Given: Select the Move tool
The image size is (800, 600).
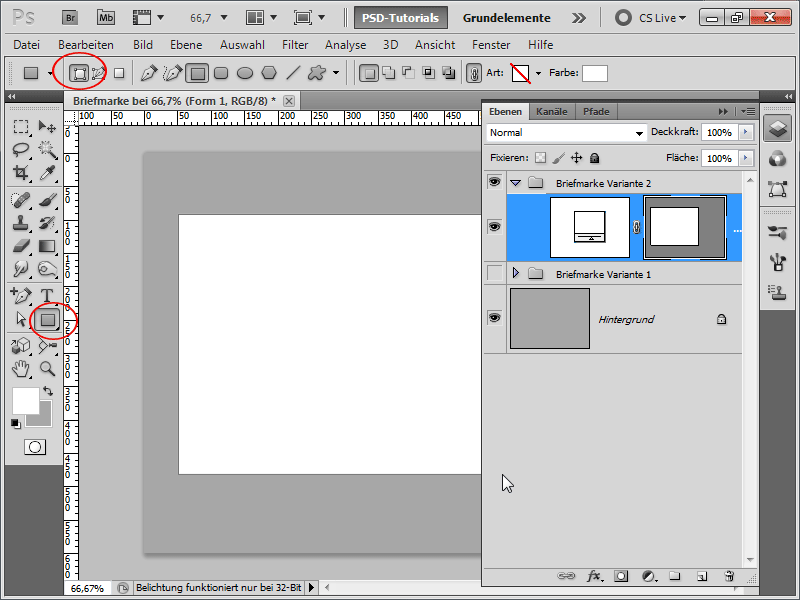Looking at the screenshot, I should (x=47, y=127).
